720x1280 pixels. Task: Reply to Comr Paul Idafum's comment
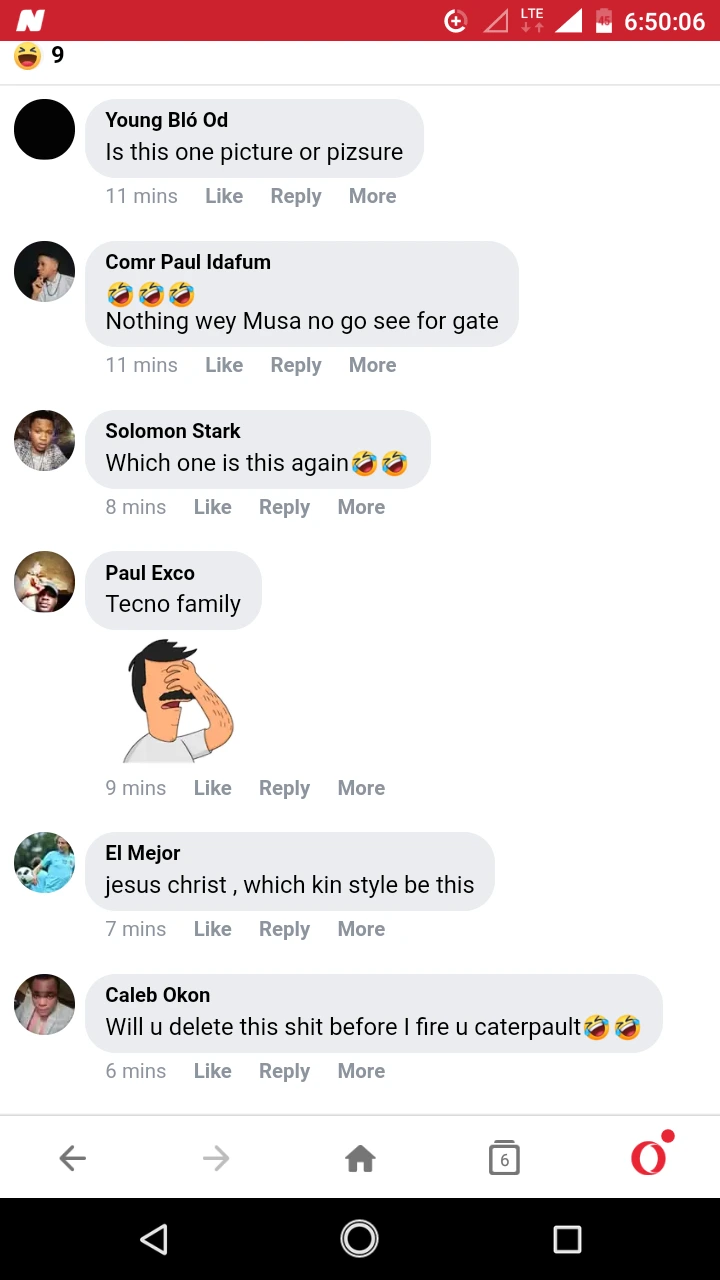(x=296, y=365)
